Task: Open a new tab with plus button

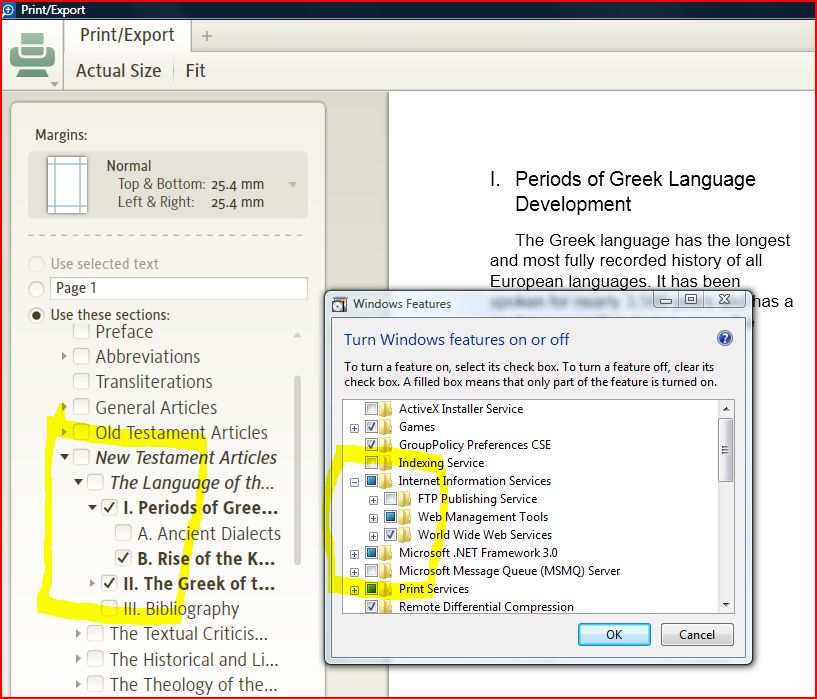Action: tap(207, 36)
